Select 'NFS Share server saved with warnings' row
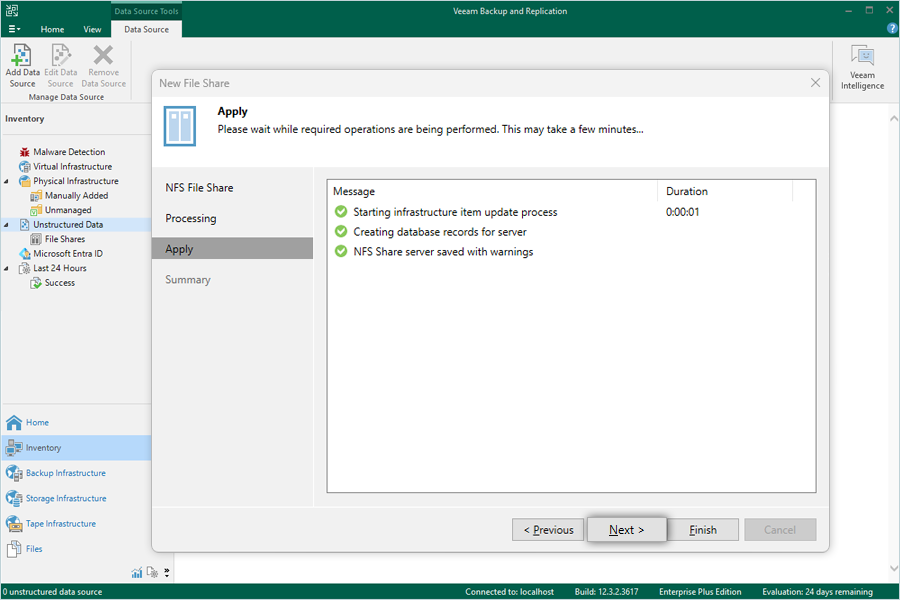The height and width of the screenshot is (600, 900). [571, 252]
